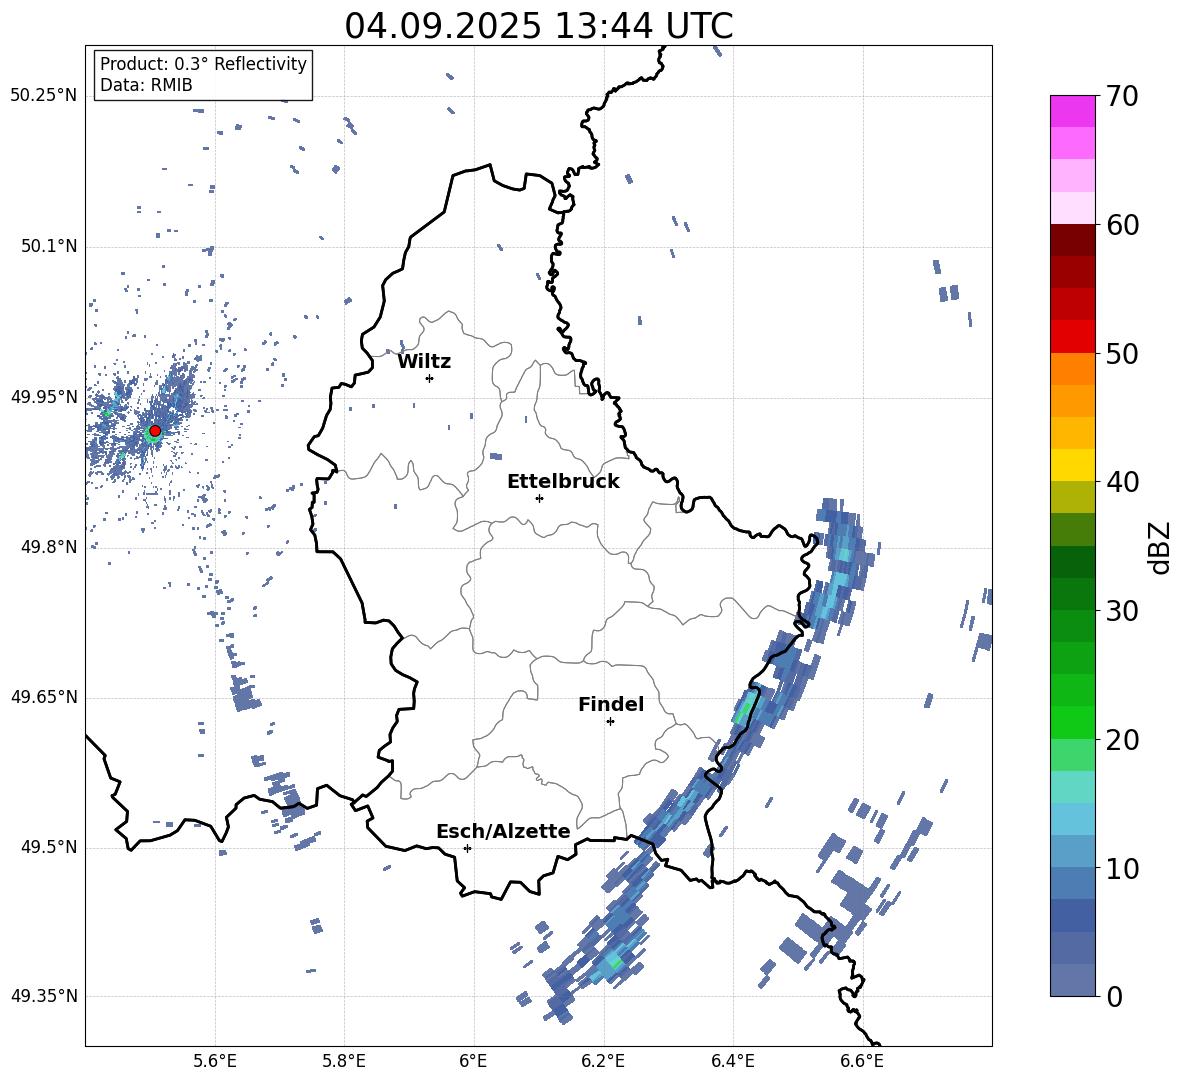
Task: Click the Ettelbruck station cross marker
Action: (x=539, y=498)
